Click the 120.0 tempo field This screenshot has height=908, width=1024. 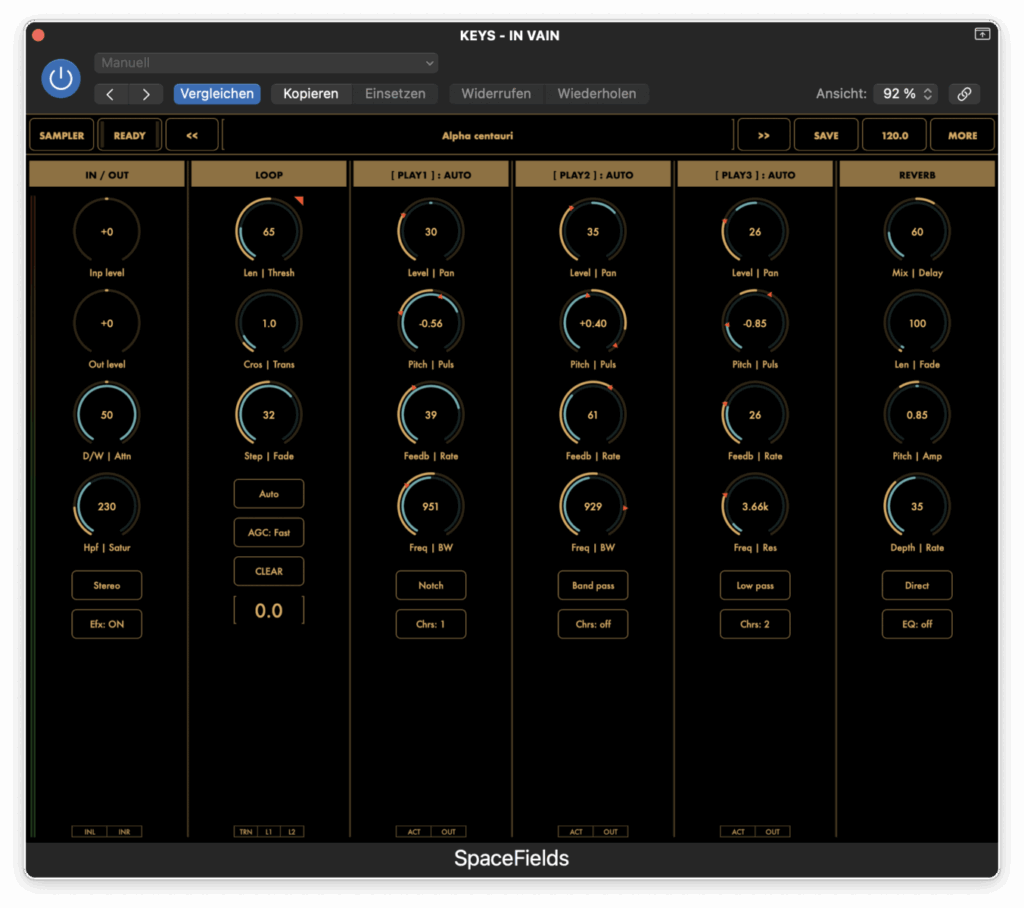point(894,135)
